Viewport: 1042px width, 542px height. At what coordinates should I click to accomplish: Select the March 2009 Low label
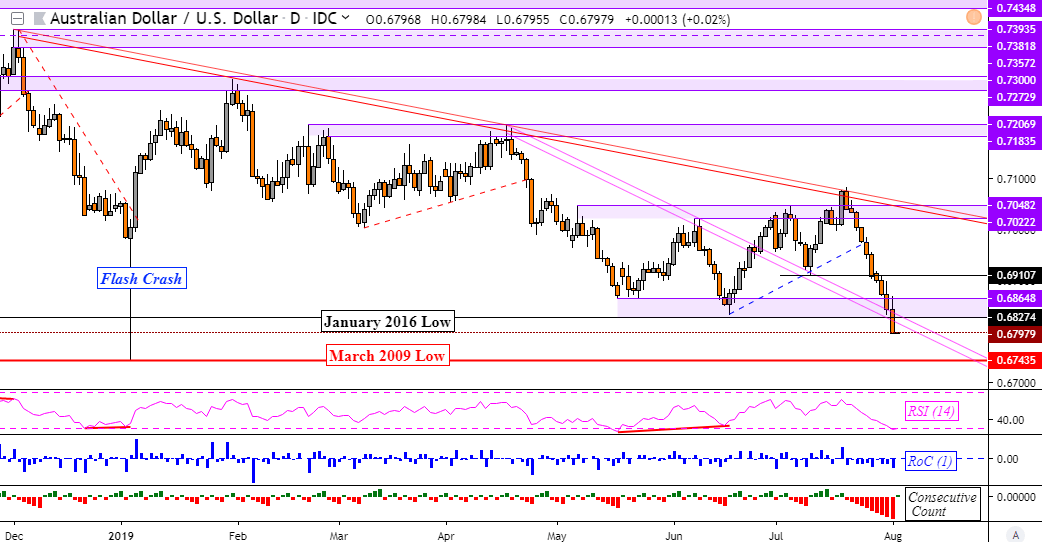[387, 355]
